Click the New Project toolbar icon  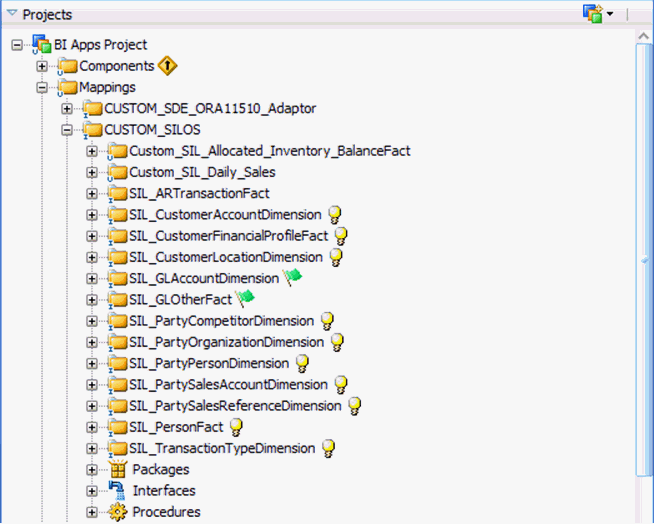click(593, 14)
